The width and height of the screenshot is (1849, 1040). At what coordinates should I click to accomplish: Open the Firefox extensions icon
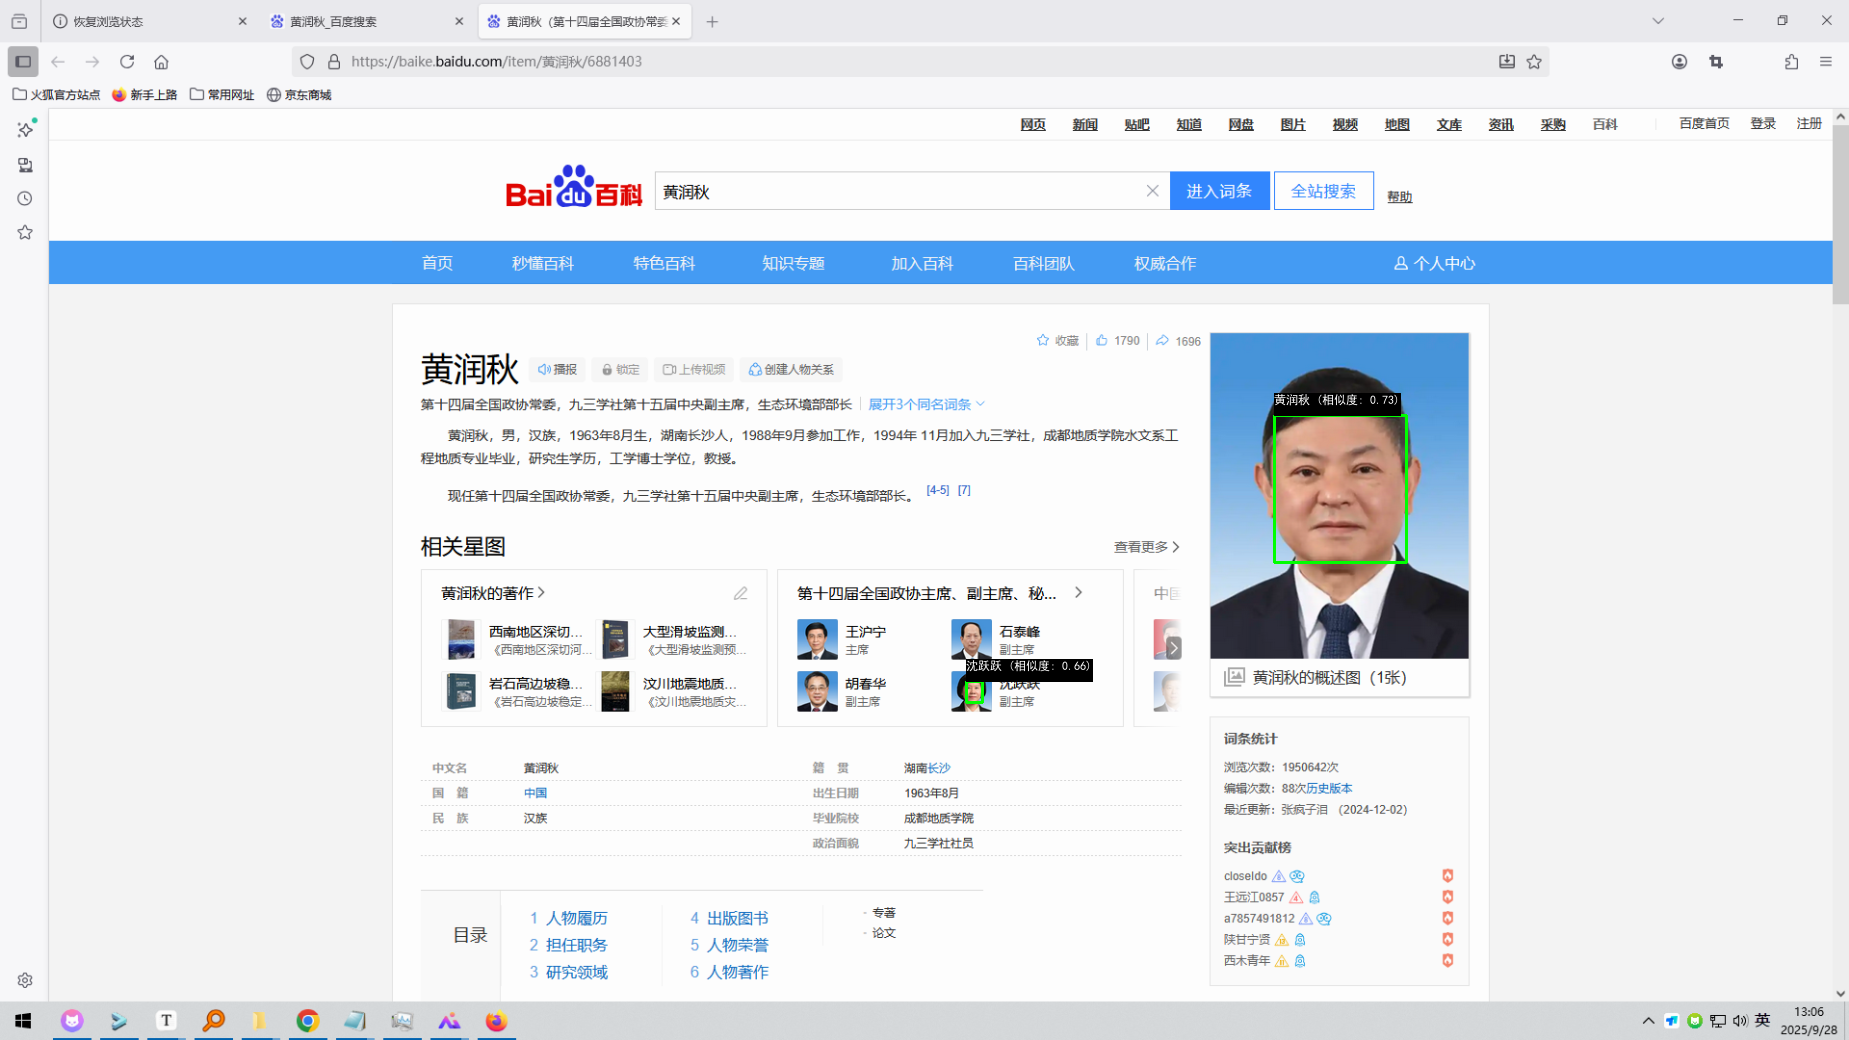(1791, 61)
